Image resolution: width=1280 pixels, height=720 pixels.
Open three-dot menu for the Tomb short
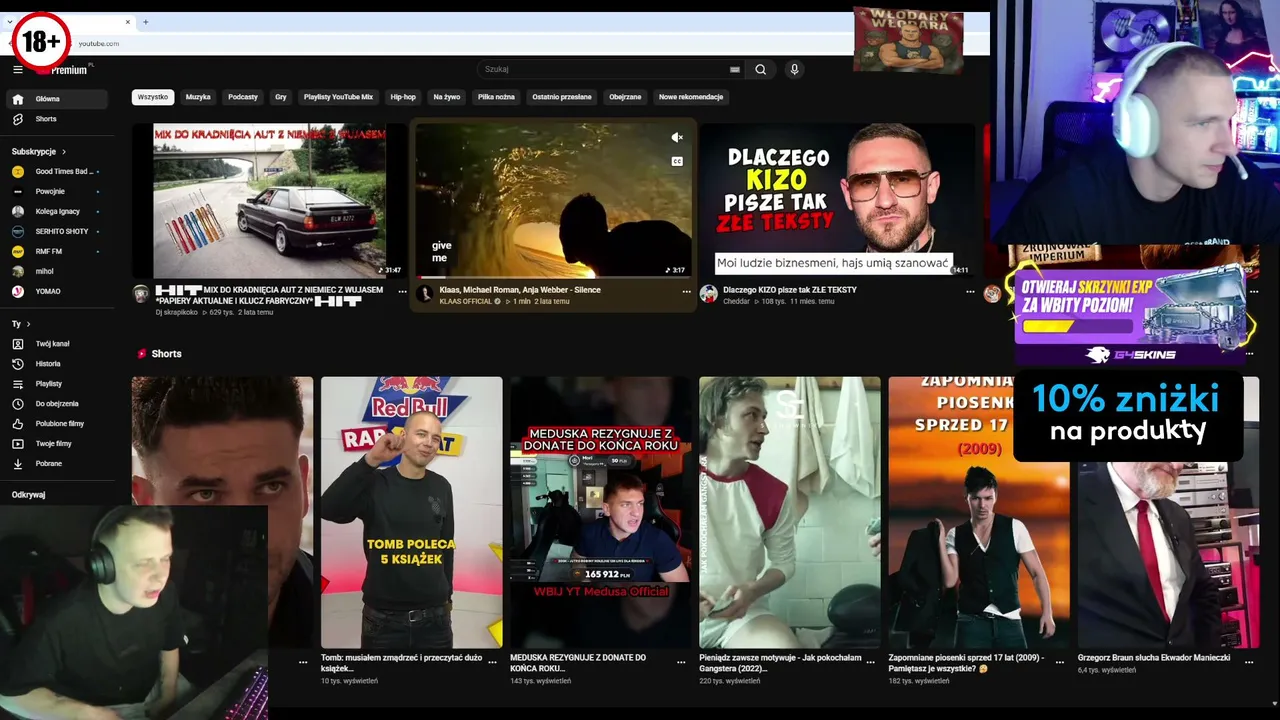point(492,661)
